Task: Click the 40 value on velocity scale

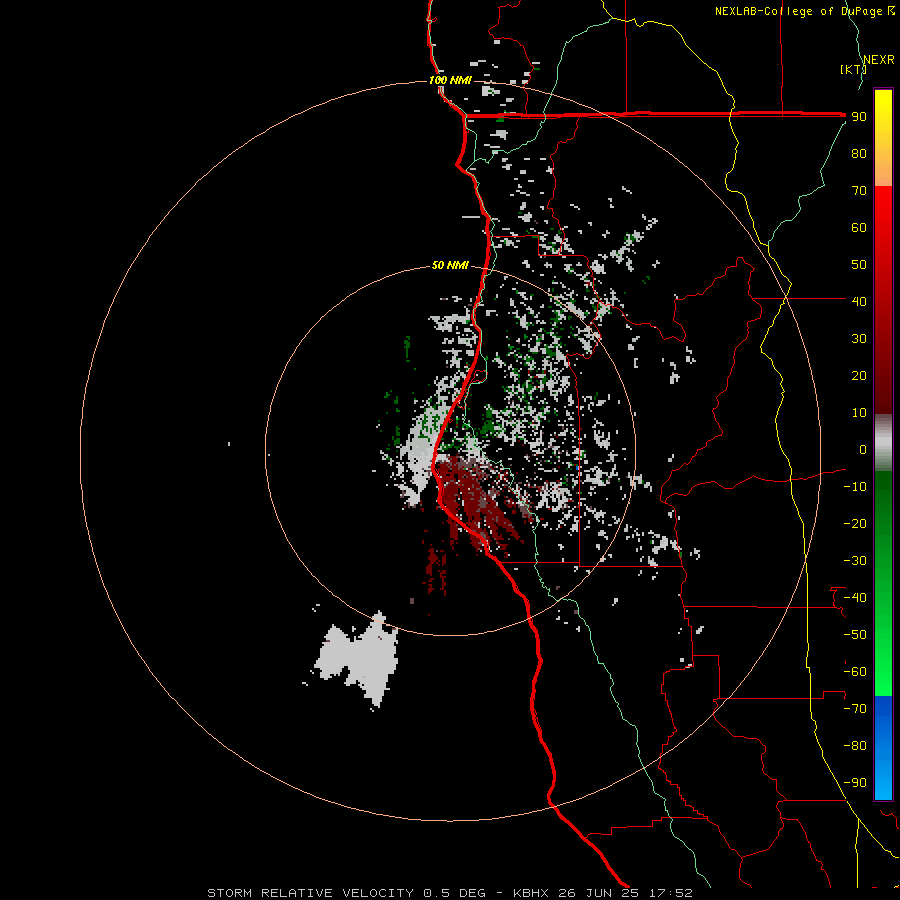Action: [x=859, y=301]
